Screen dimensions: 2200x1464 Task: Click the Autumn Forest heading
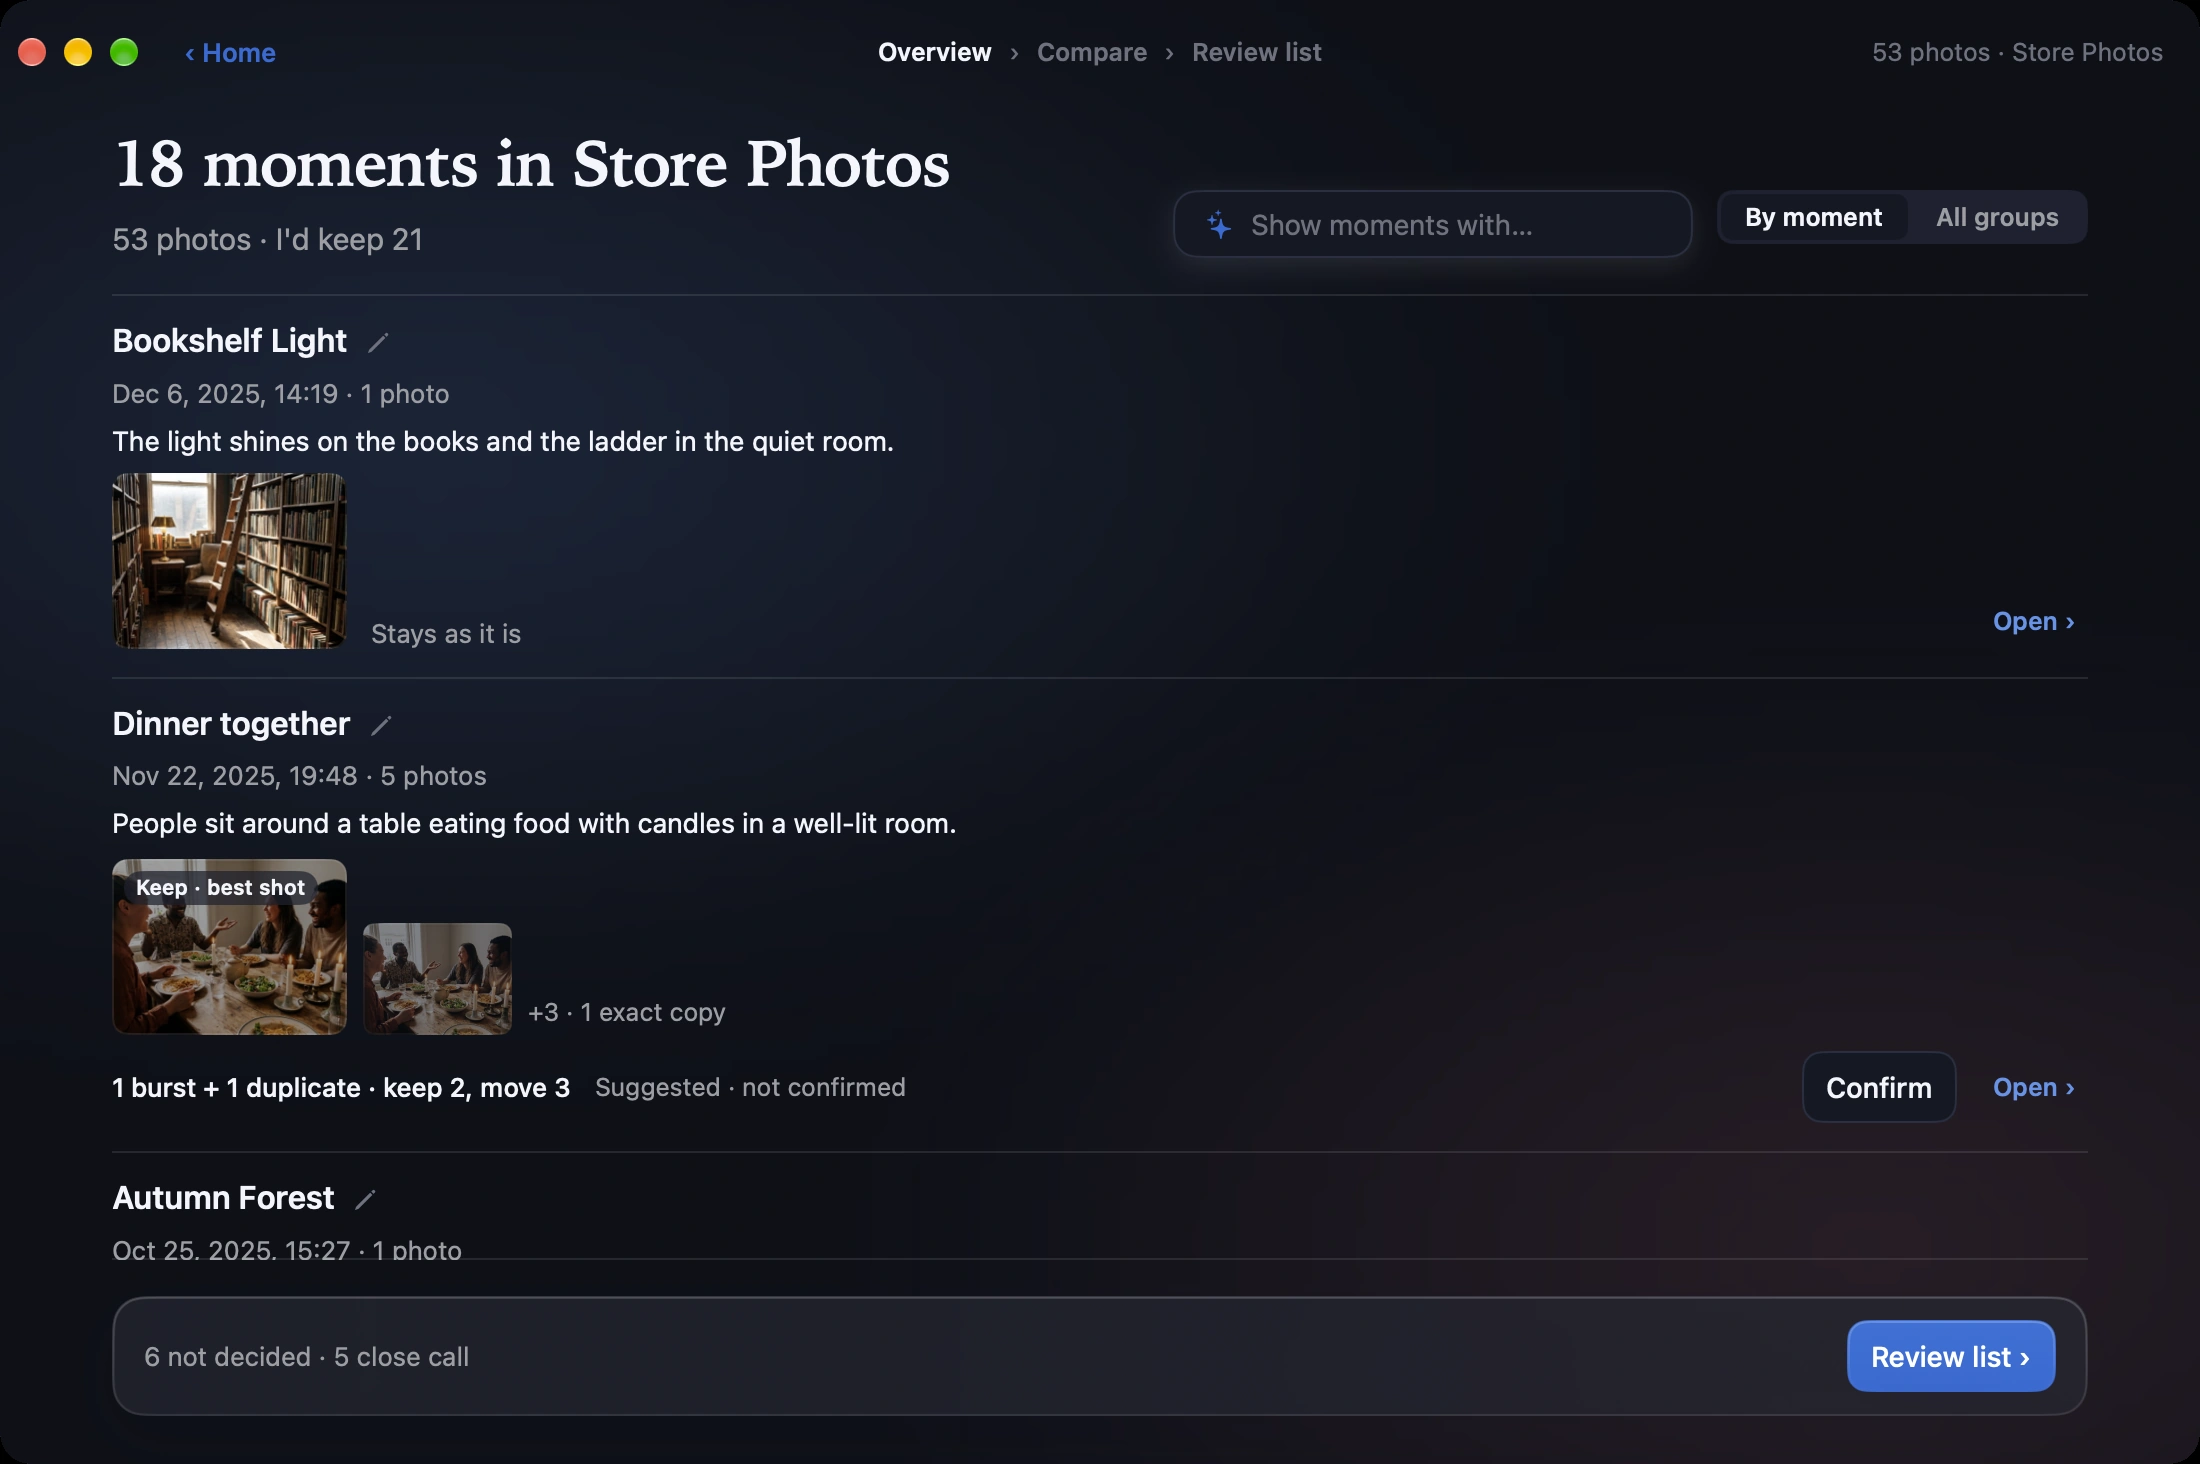coord(223,1198)
